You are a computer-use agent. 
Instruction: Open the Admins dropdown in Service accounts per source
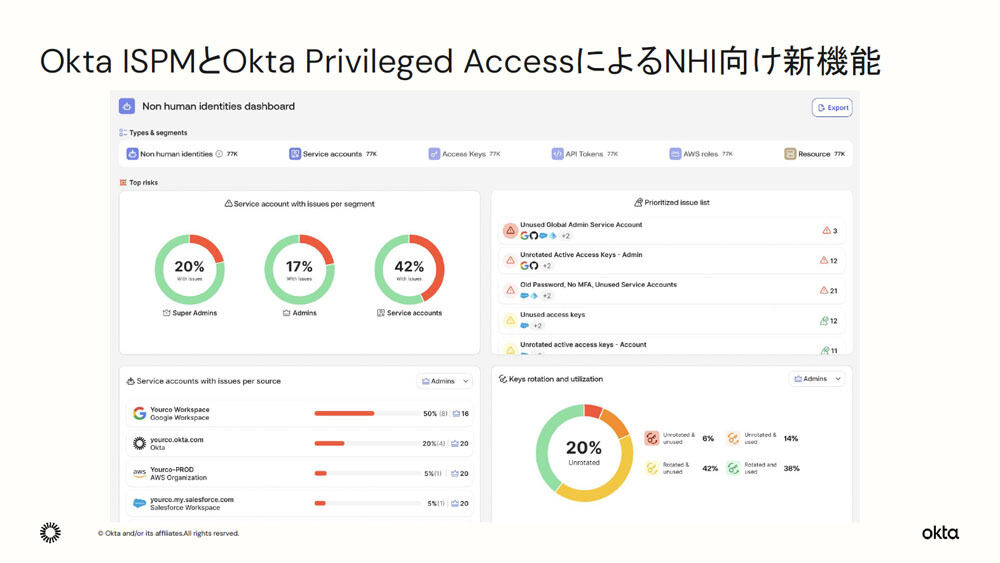pos(445,381)
